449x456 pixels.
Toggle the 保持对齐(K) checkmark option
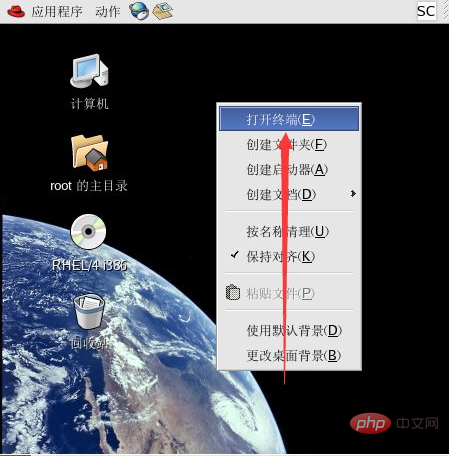point(289,256)
